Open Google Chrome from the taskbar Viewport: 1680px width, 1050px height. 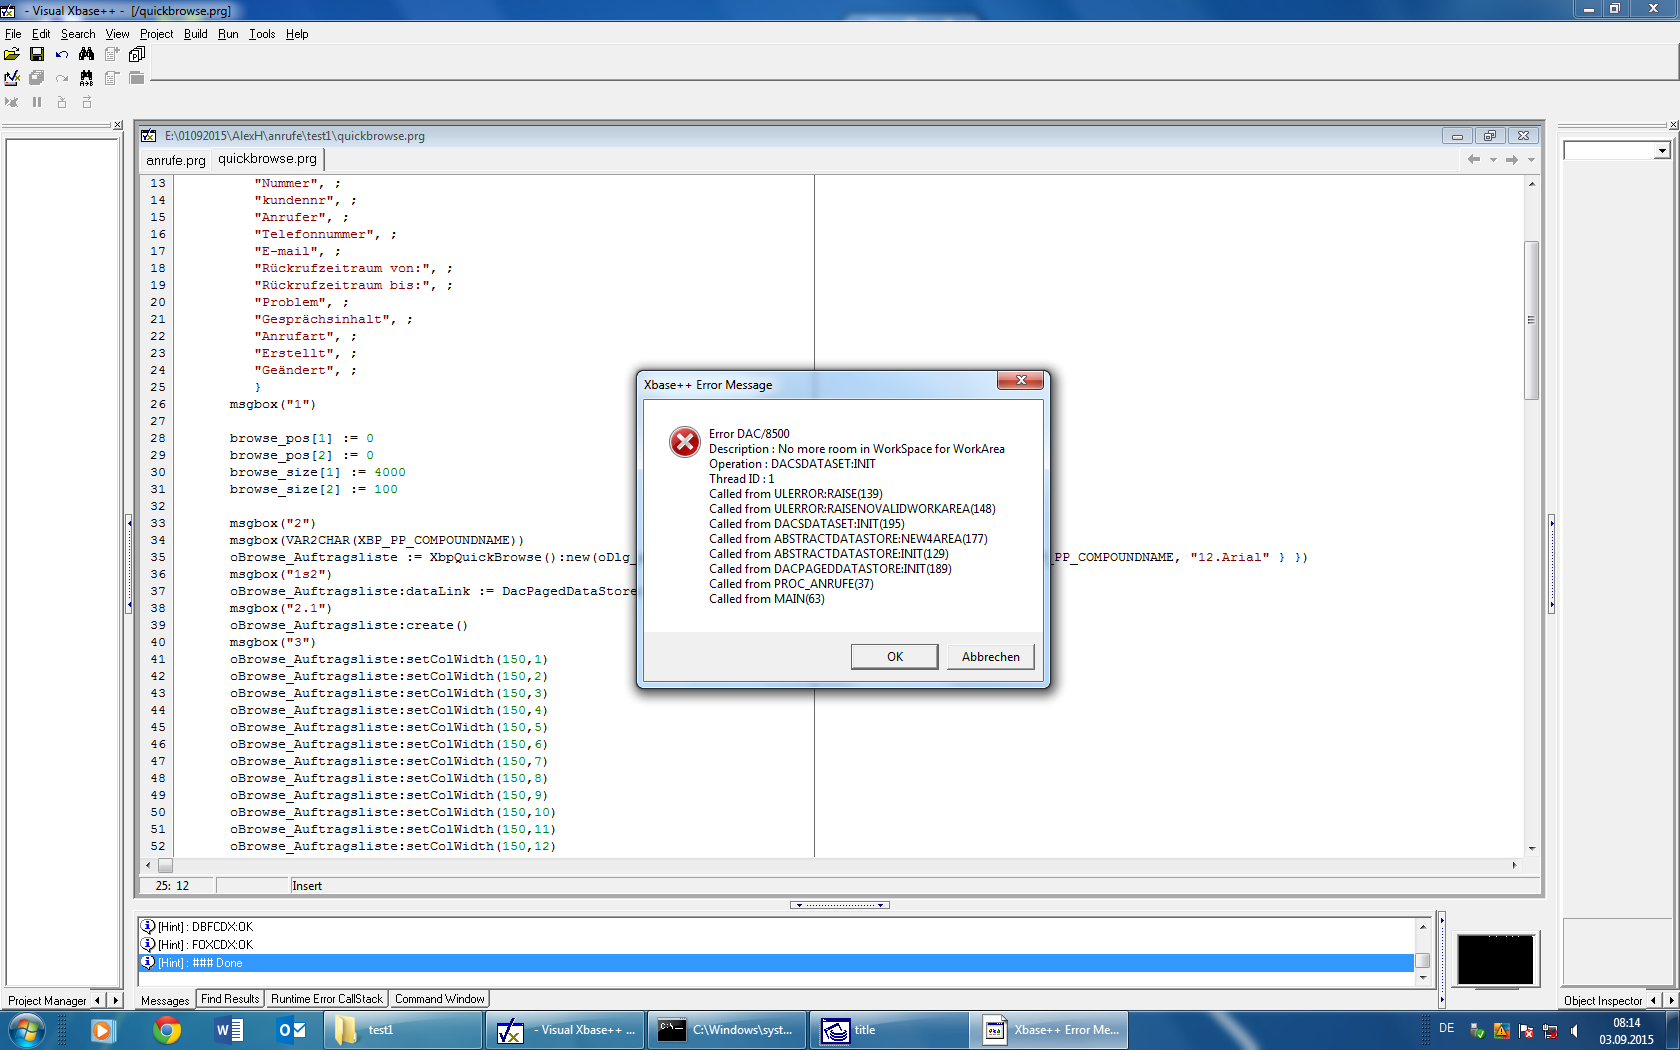pyautogui.click(x=167, y=1030)
